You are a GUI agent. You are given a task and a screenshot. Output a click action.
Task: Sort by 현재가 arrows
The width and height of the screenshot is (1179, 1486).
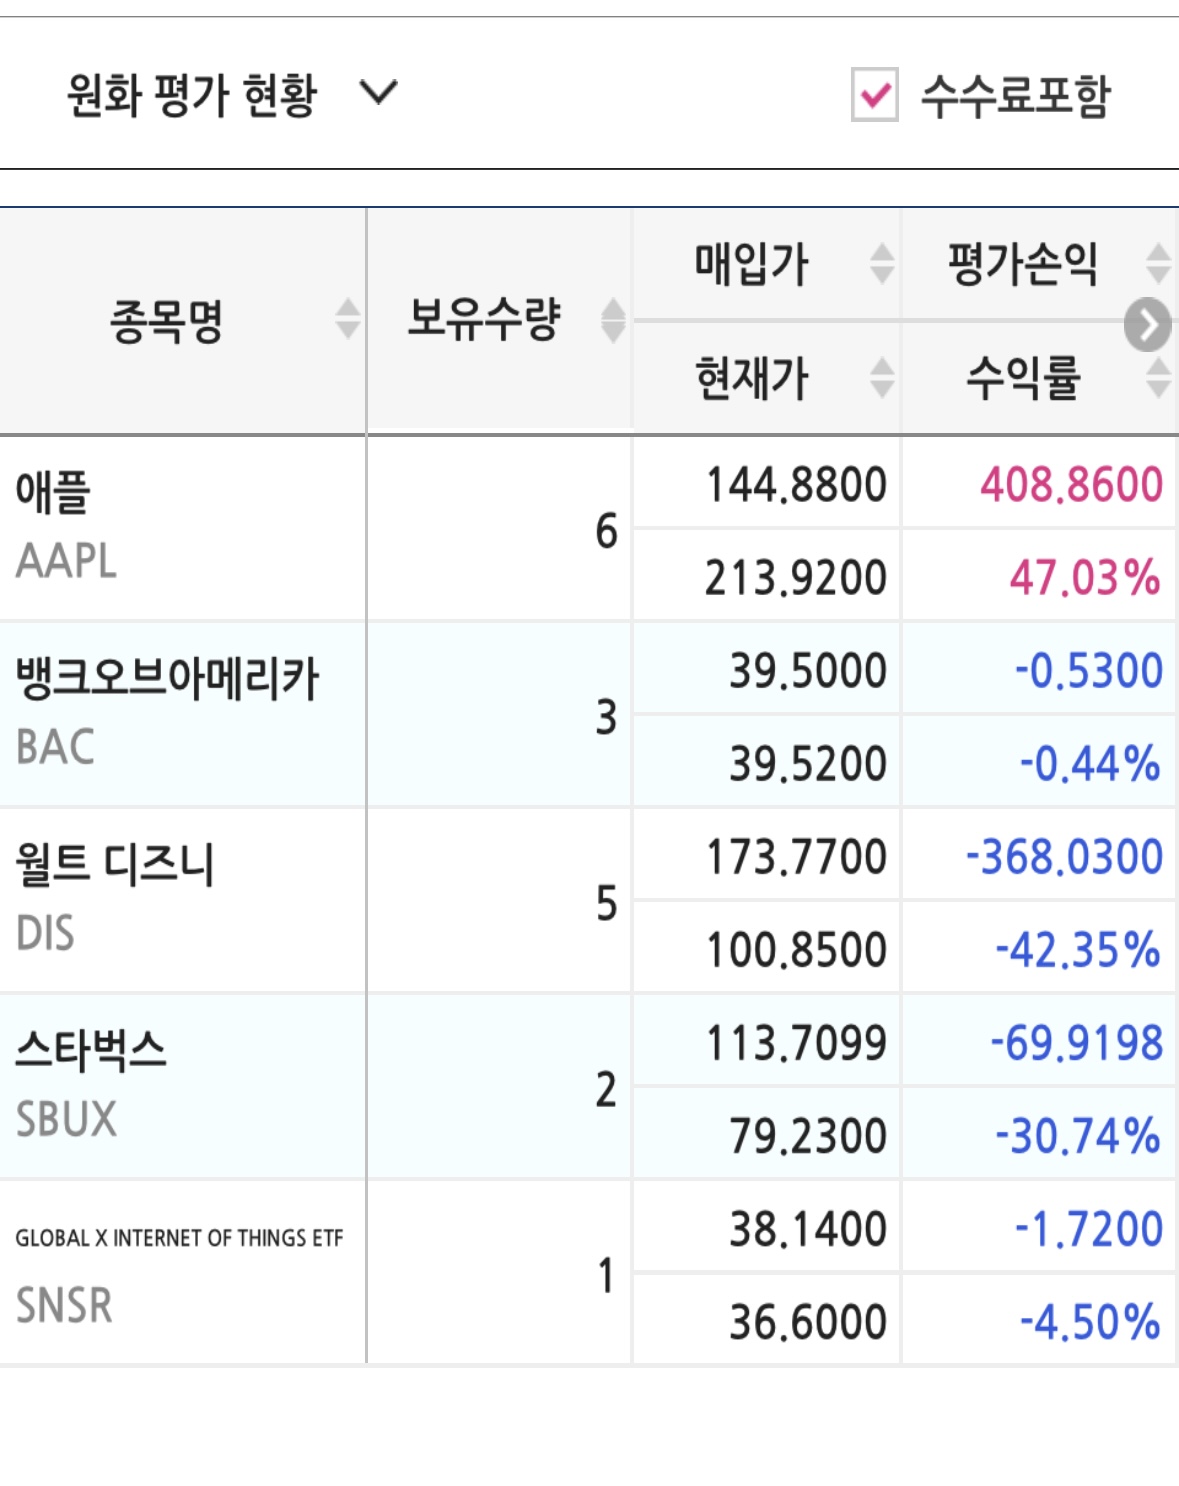[881, 378]
